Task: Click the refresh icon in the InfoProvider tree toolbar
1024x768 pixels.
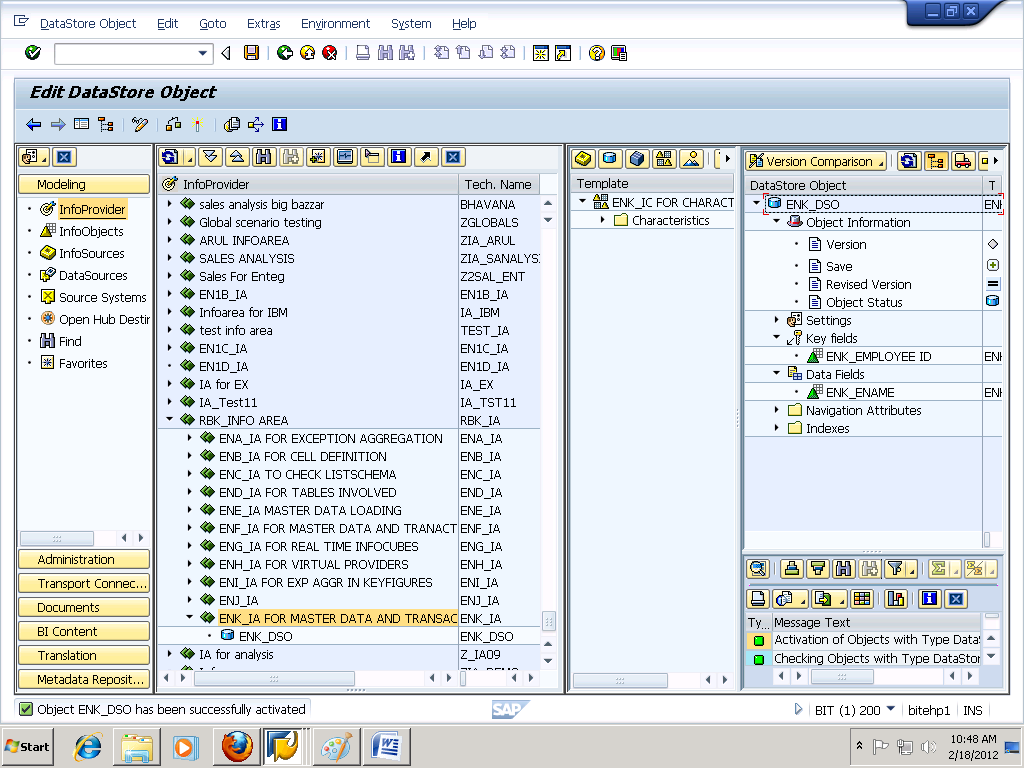Action: coord(170,157)
